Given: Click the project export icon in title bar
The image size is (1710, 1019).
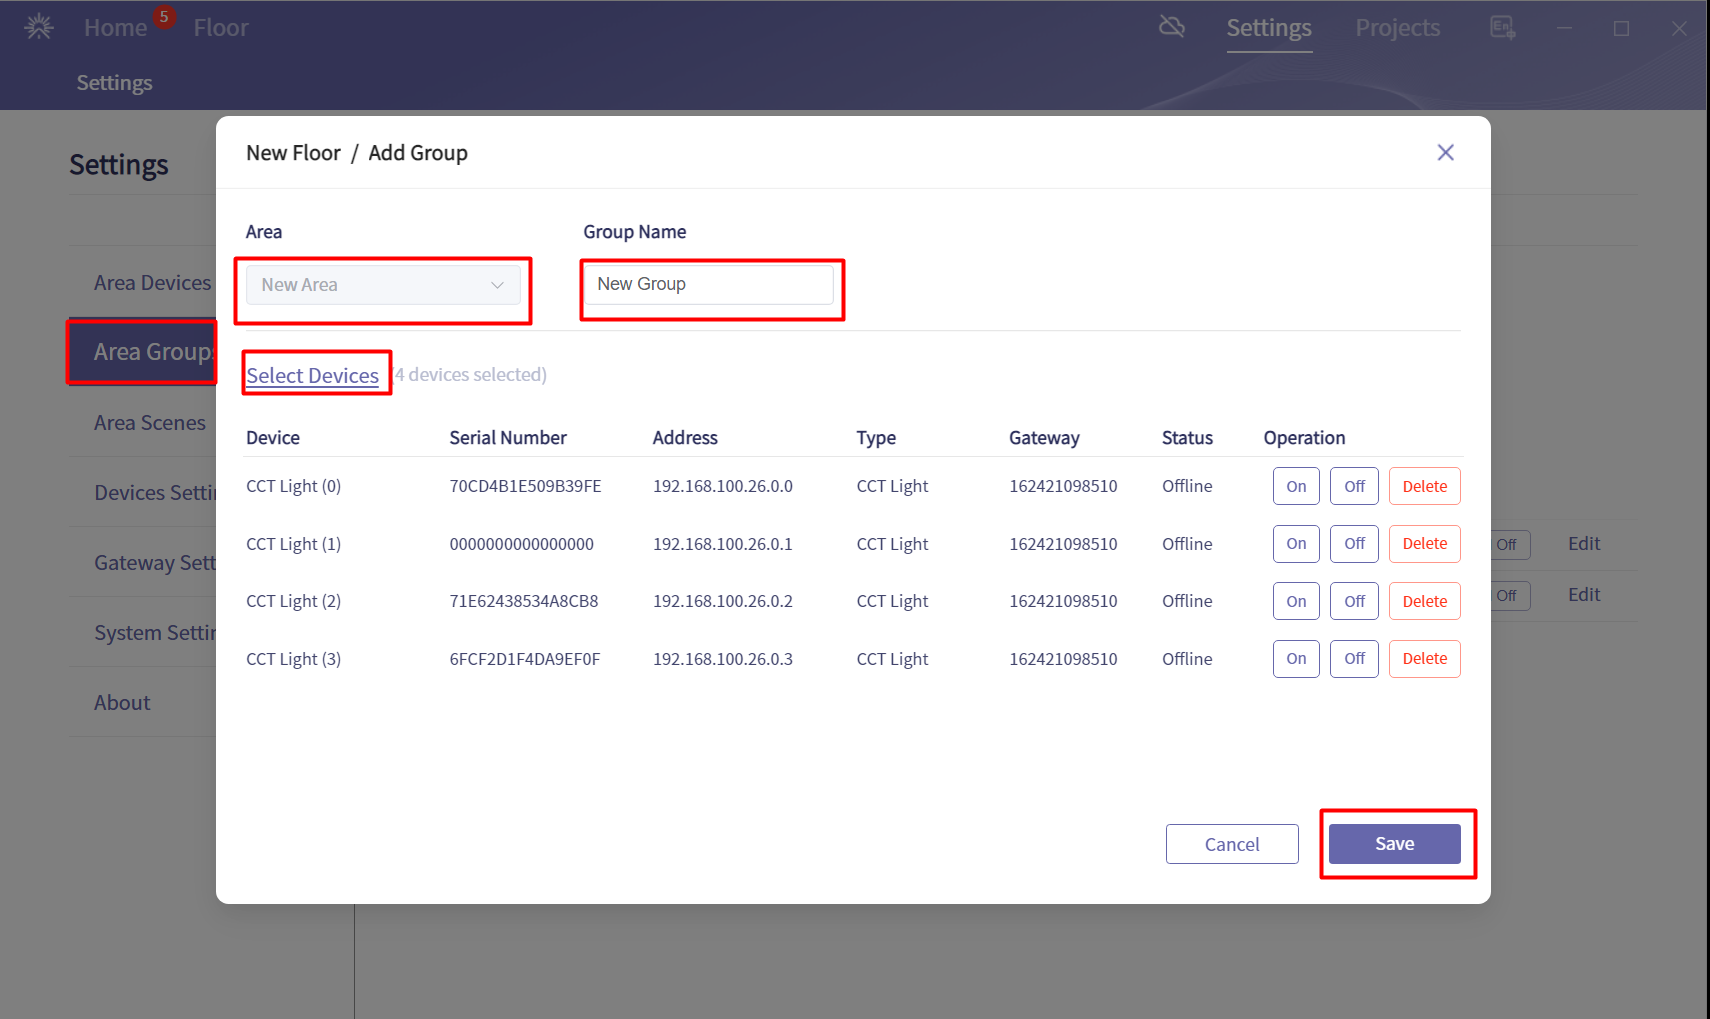Looking at the screenshot, I should click(x=1502, y=27).
